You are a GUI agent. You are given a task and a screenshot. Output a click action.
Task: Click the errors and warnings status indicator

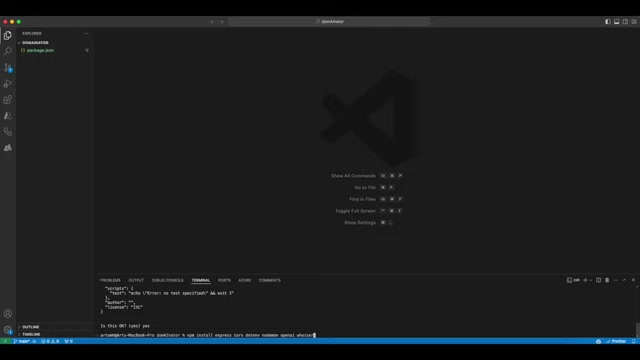coord(50,341)
